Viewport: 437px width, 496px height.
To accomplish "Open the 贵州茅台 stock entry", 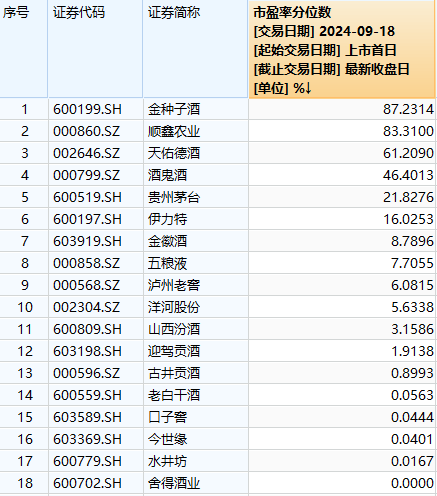I will [174, 197].
